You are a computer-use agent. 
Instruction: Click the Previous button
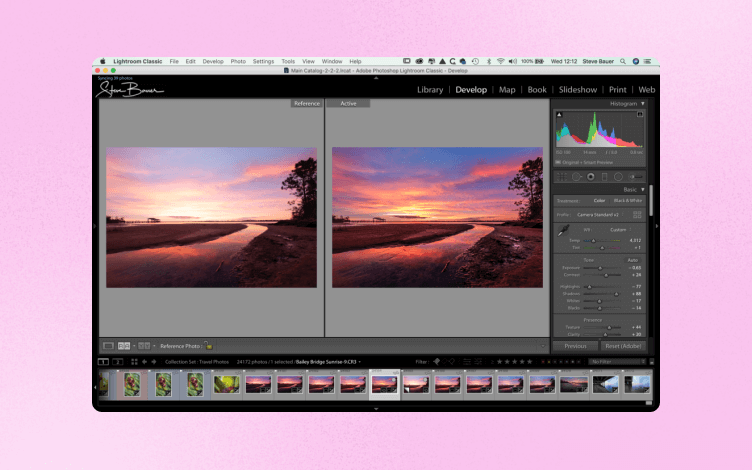[x=575, y=346]
